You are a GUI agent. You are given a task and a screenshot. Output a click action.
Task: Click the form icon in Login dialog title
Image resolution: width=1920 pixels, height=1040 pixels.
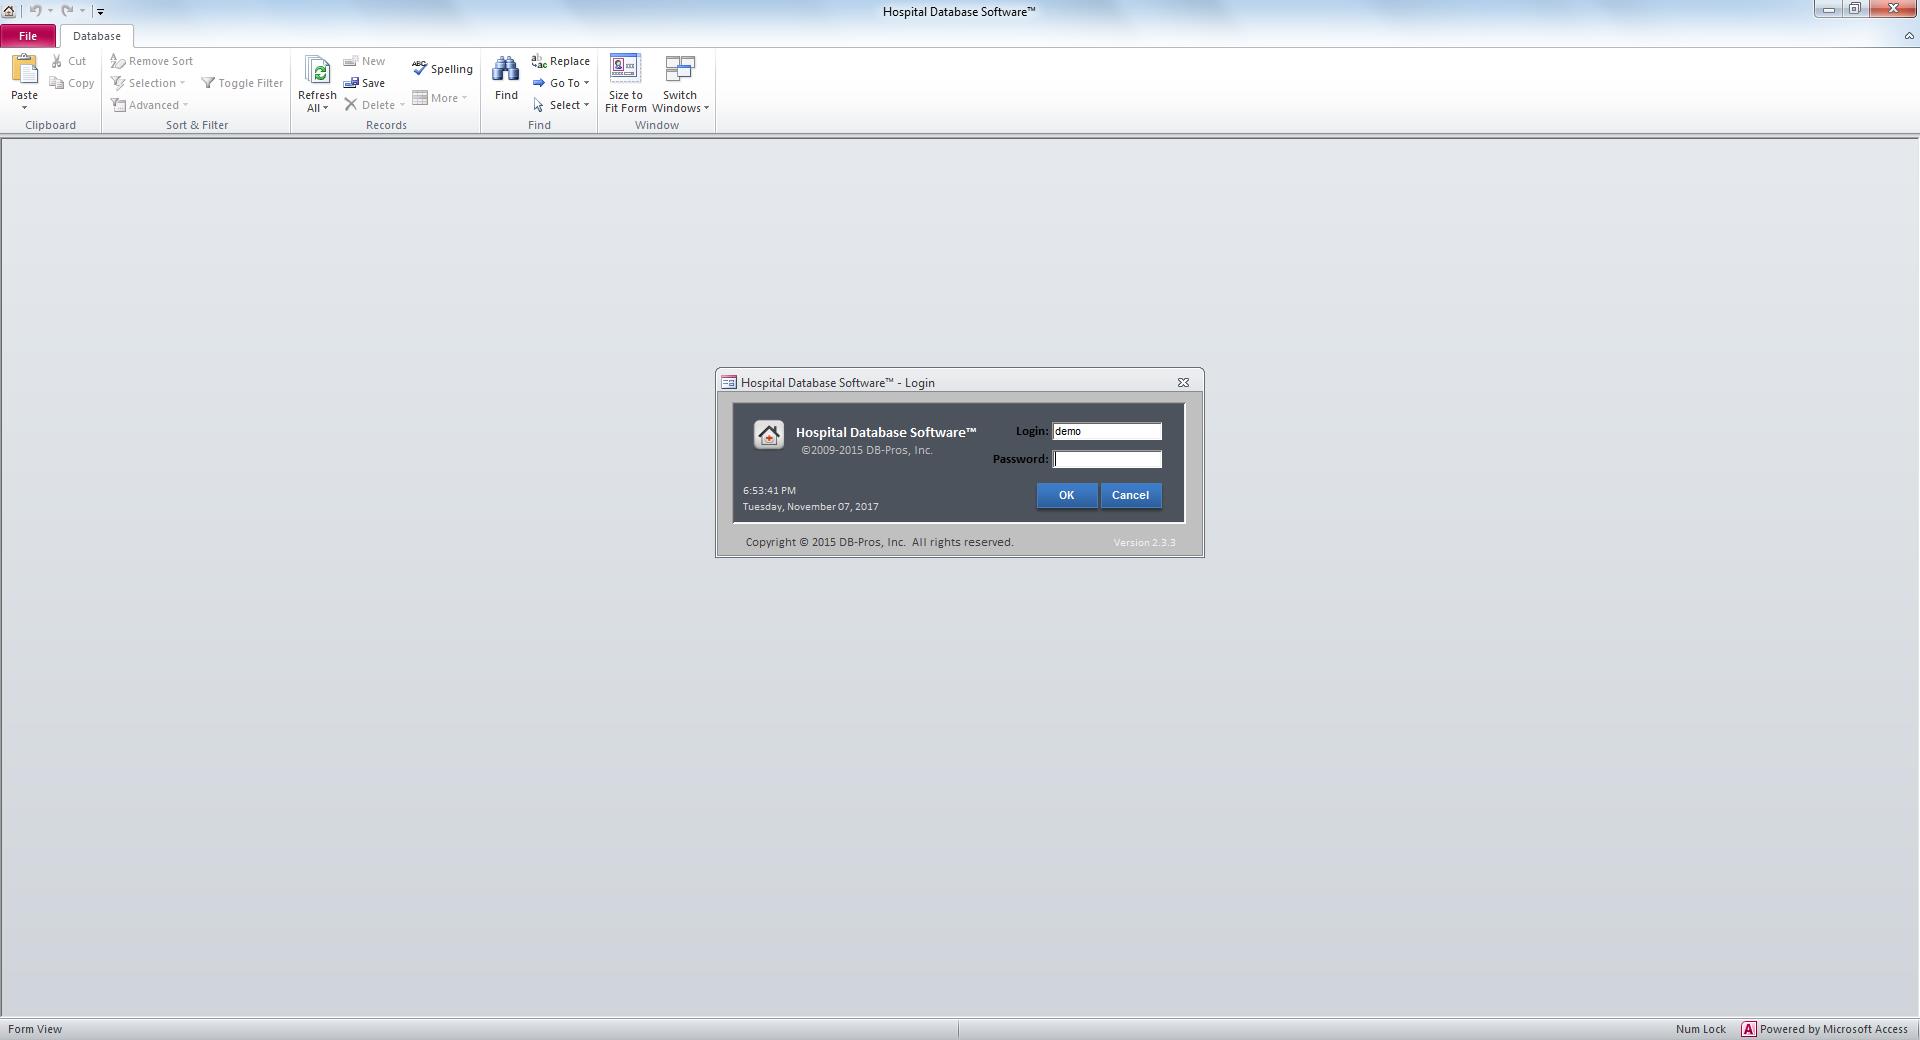pyautogui.click(x=729, y=382)
